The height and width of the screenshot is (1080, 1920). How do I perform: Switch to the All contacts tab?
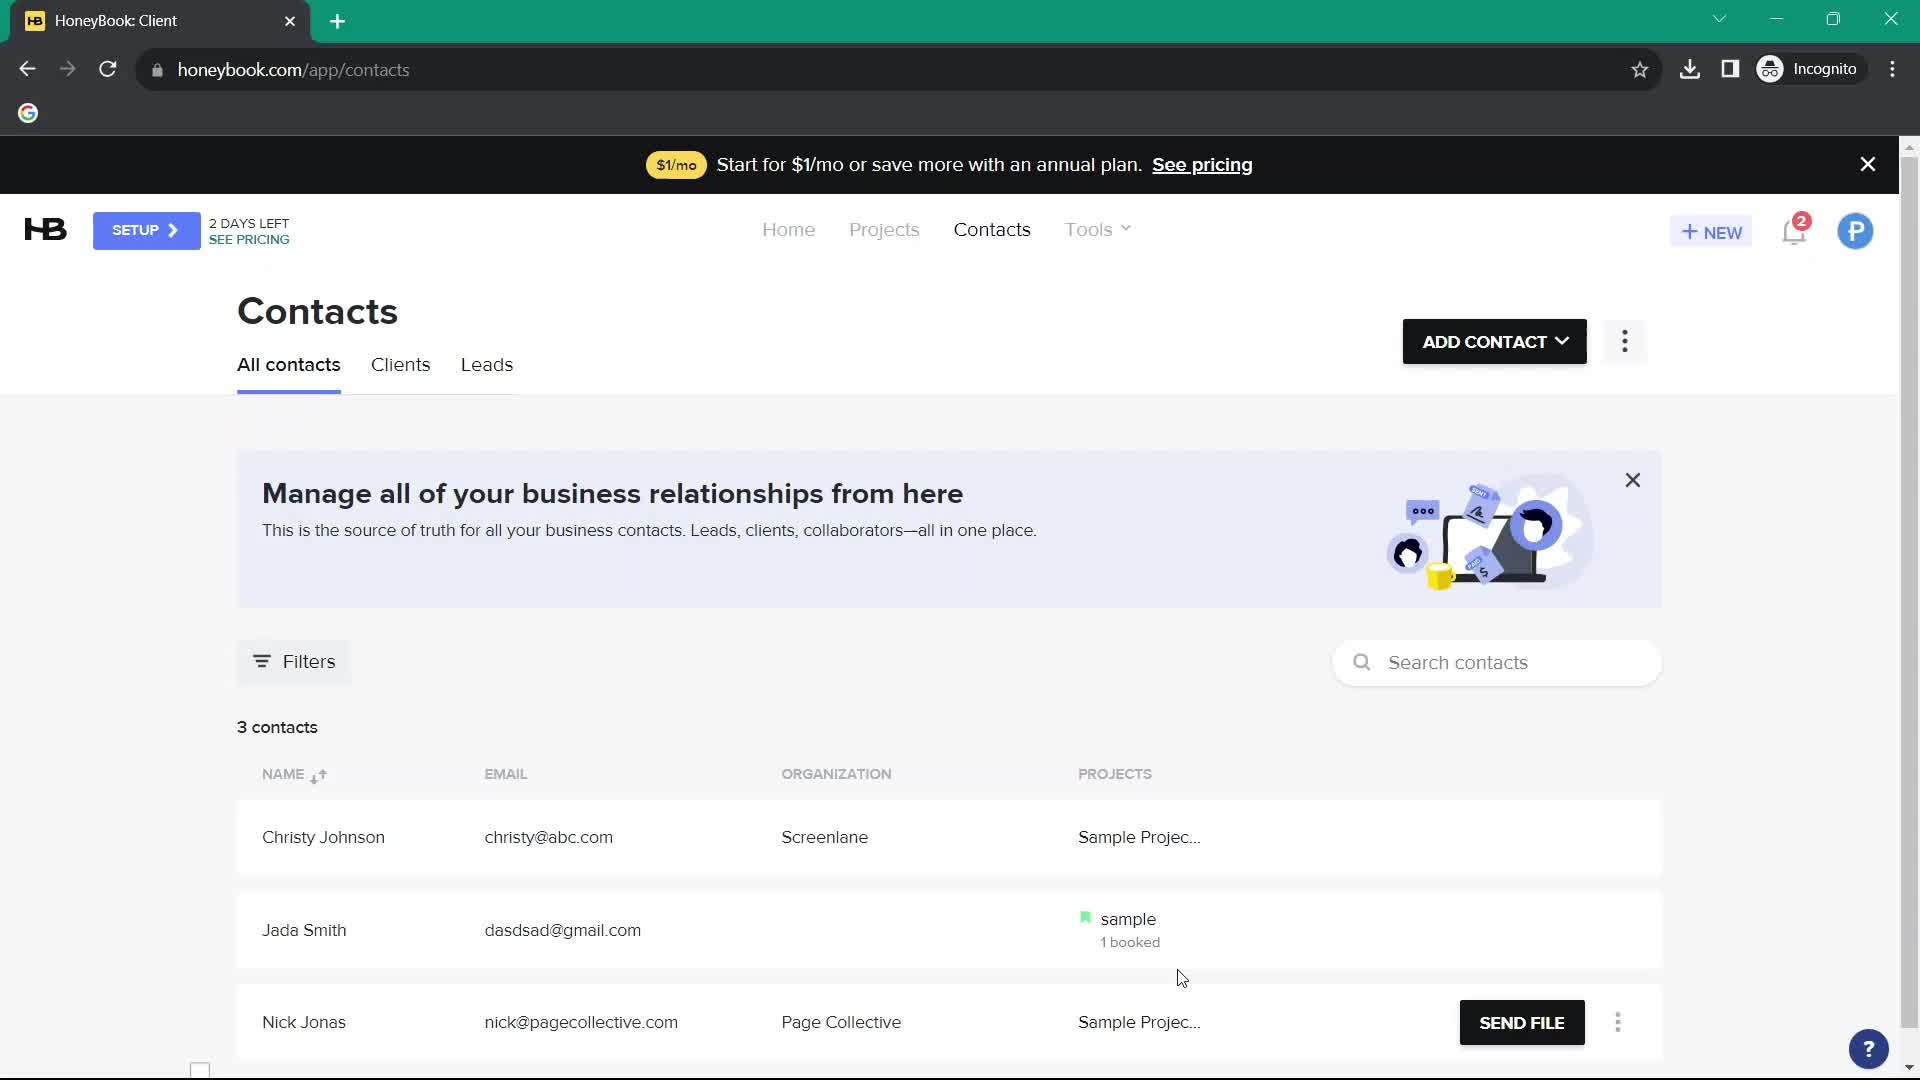click(288, 365)
